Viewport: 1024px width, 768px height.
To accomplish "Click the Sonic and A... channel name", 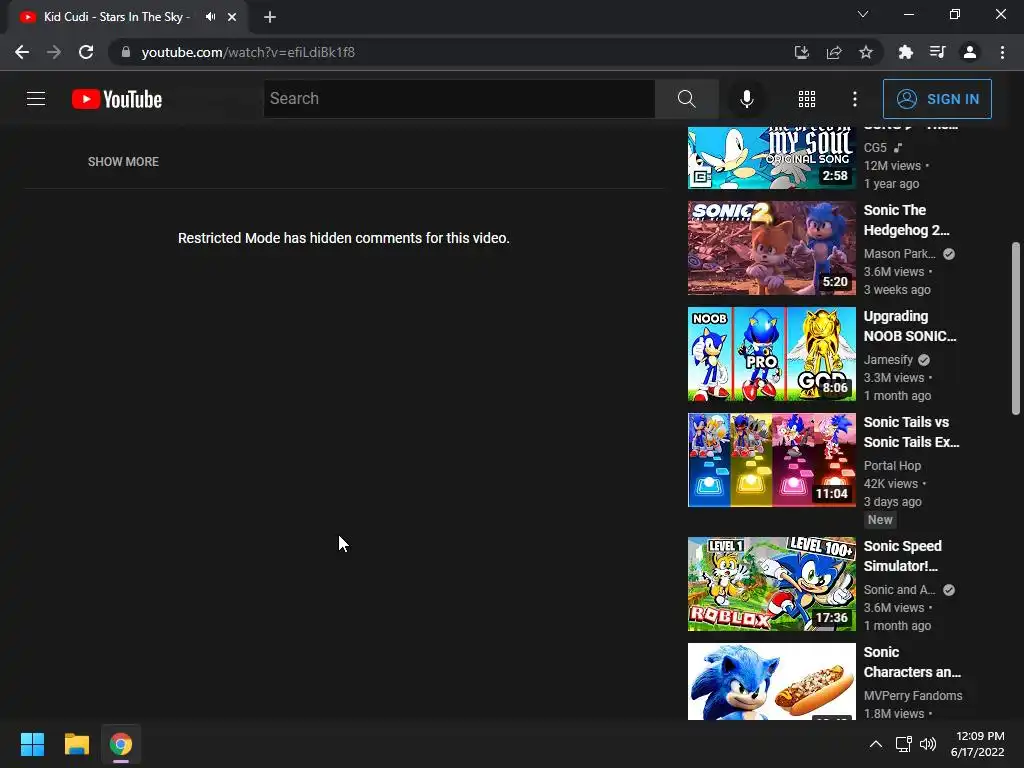I will [899, 590].
